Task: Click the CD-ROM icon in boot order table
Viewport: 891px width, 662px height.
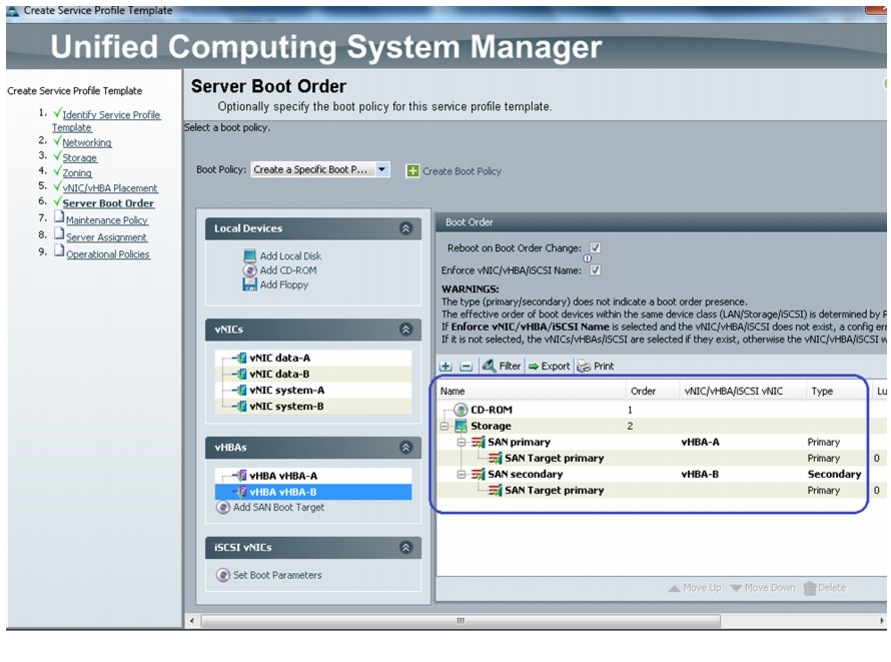Action: 461,410
